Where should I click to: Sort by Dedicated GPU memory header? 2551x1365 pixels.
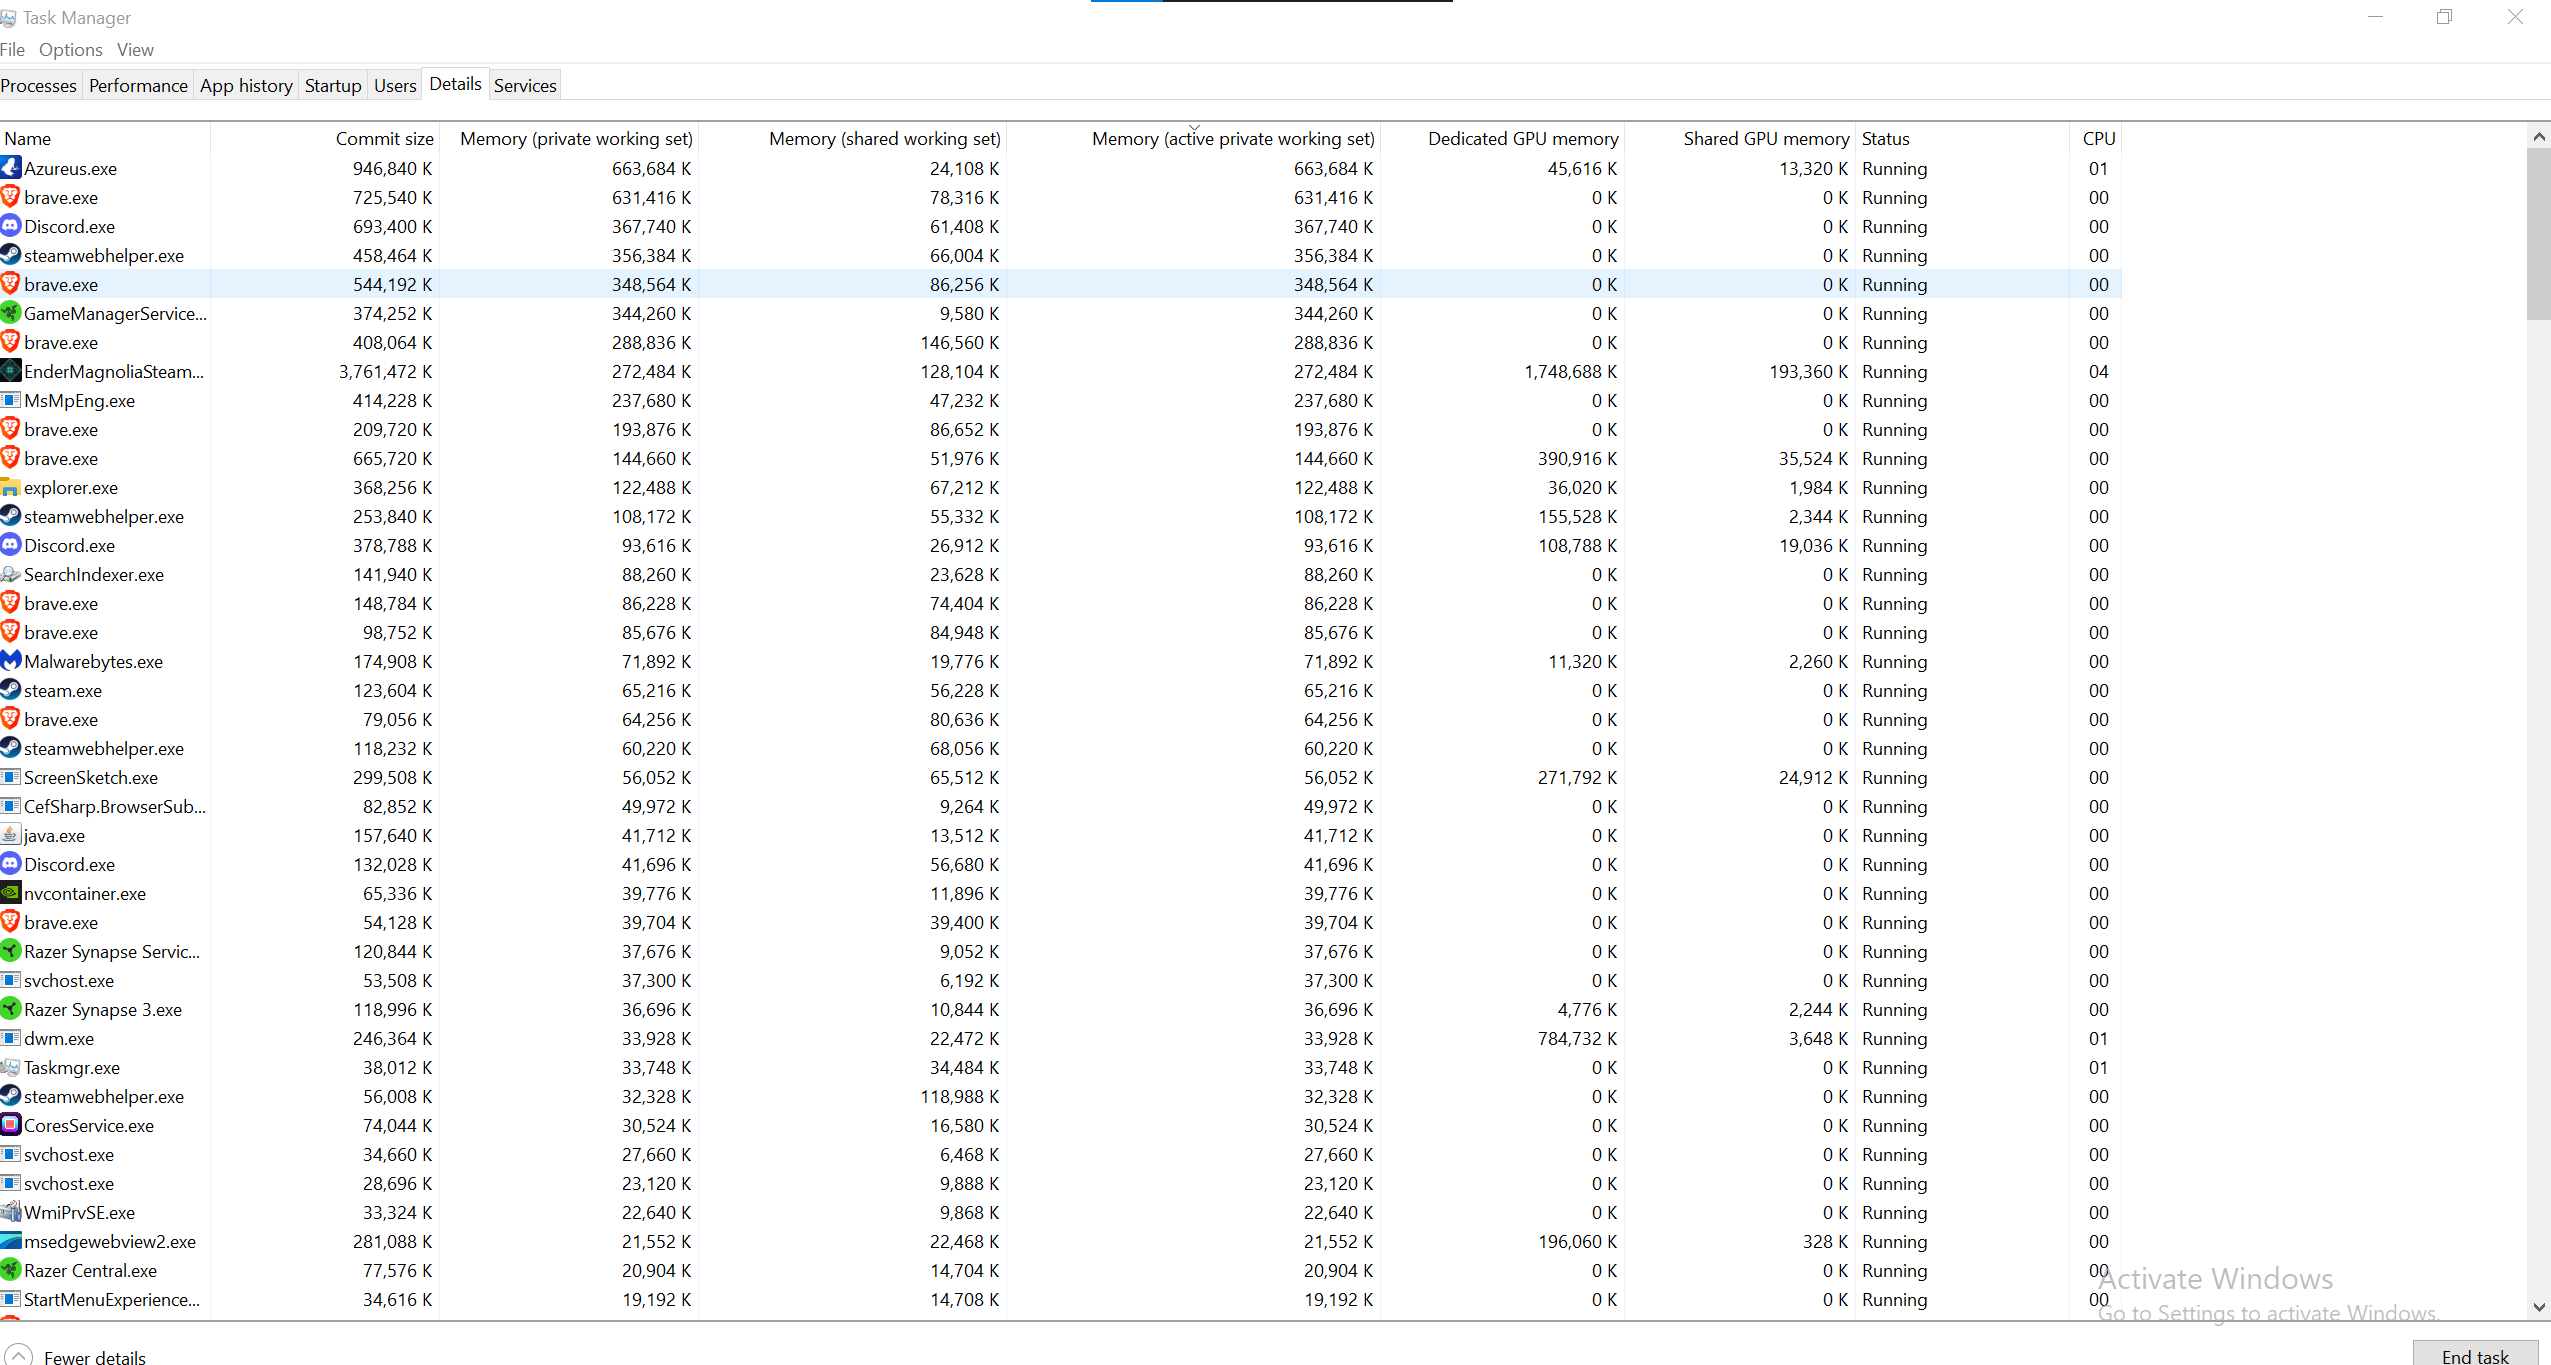click(x=1502, y=138)
